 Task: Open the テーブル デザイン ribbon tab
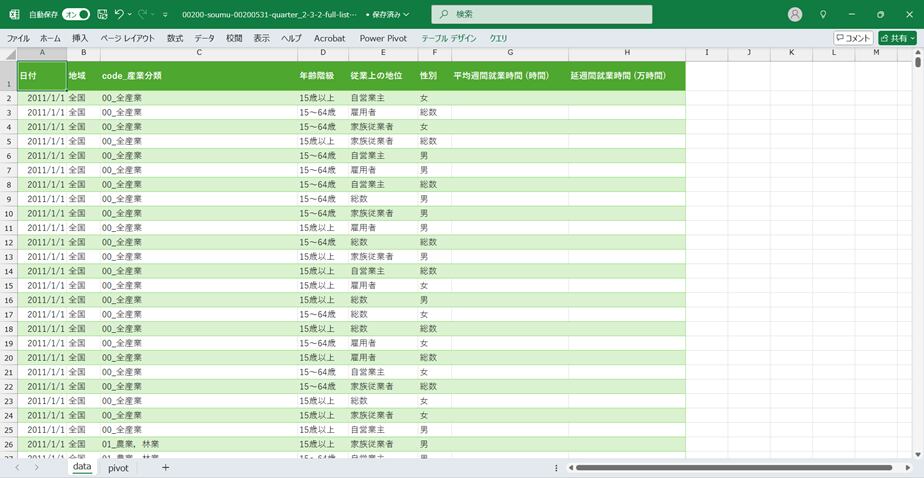(x=449, y=38)
